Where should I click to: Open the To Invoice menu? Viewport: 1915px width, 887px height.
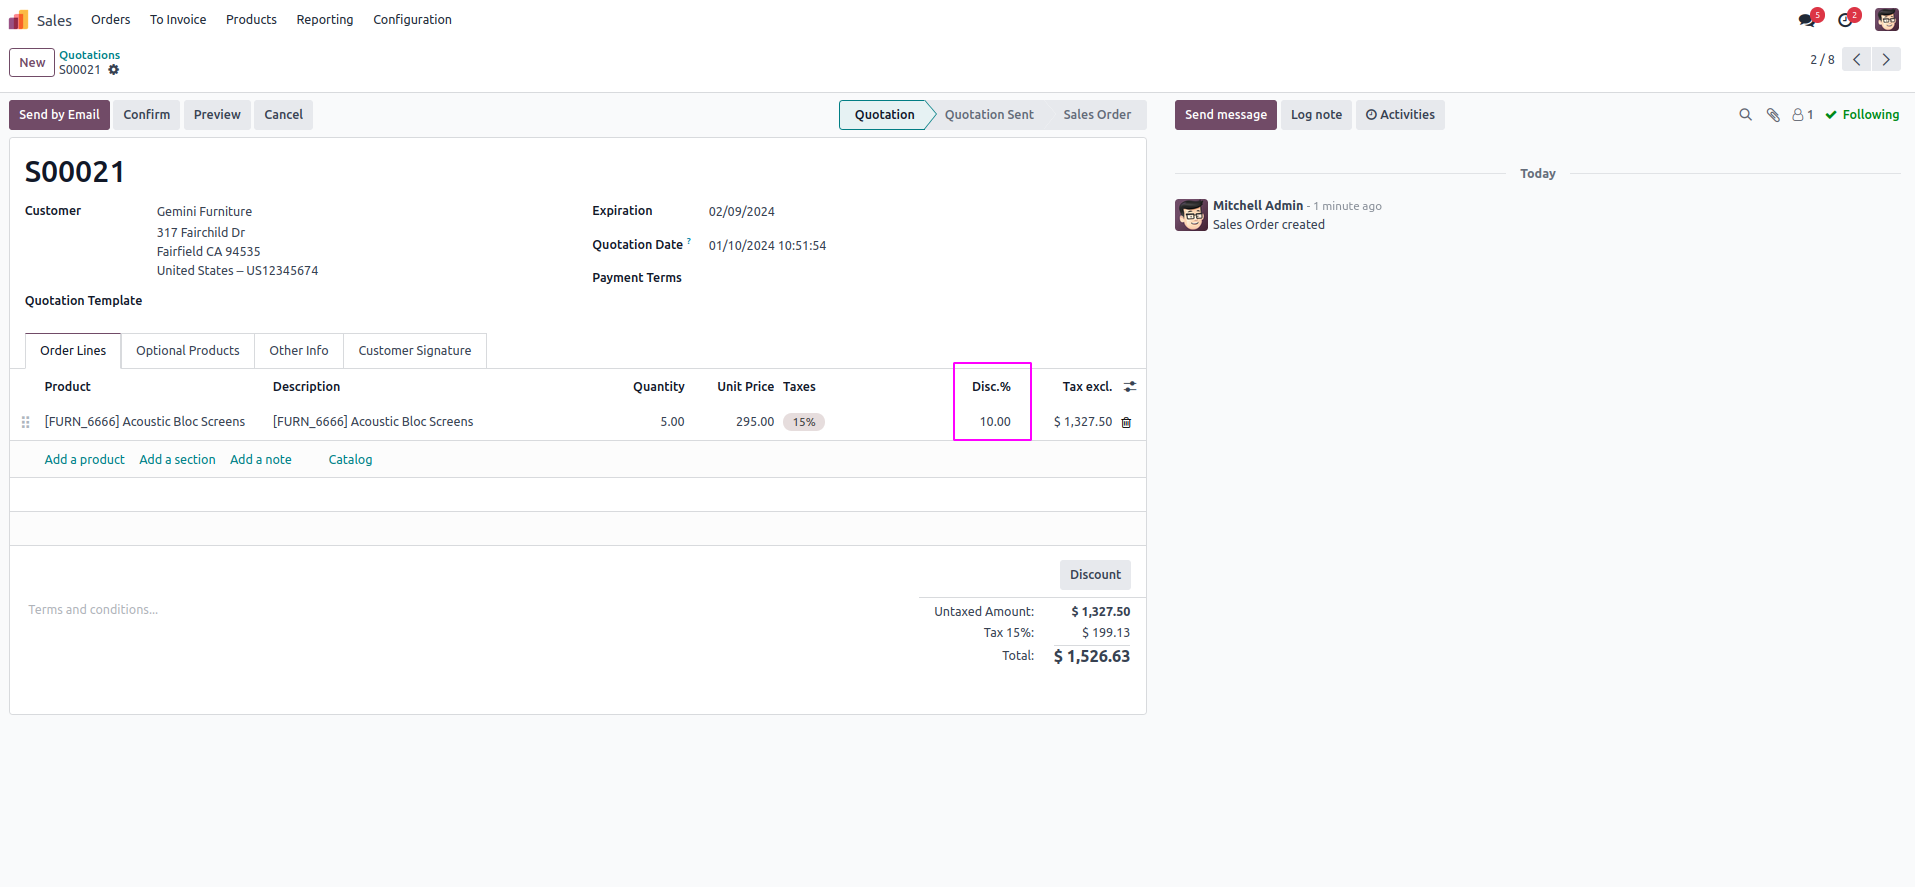pyautogui.click(x=178, y=20)
